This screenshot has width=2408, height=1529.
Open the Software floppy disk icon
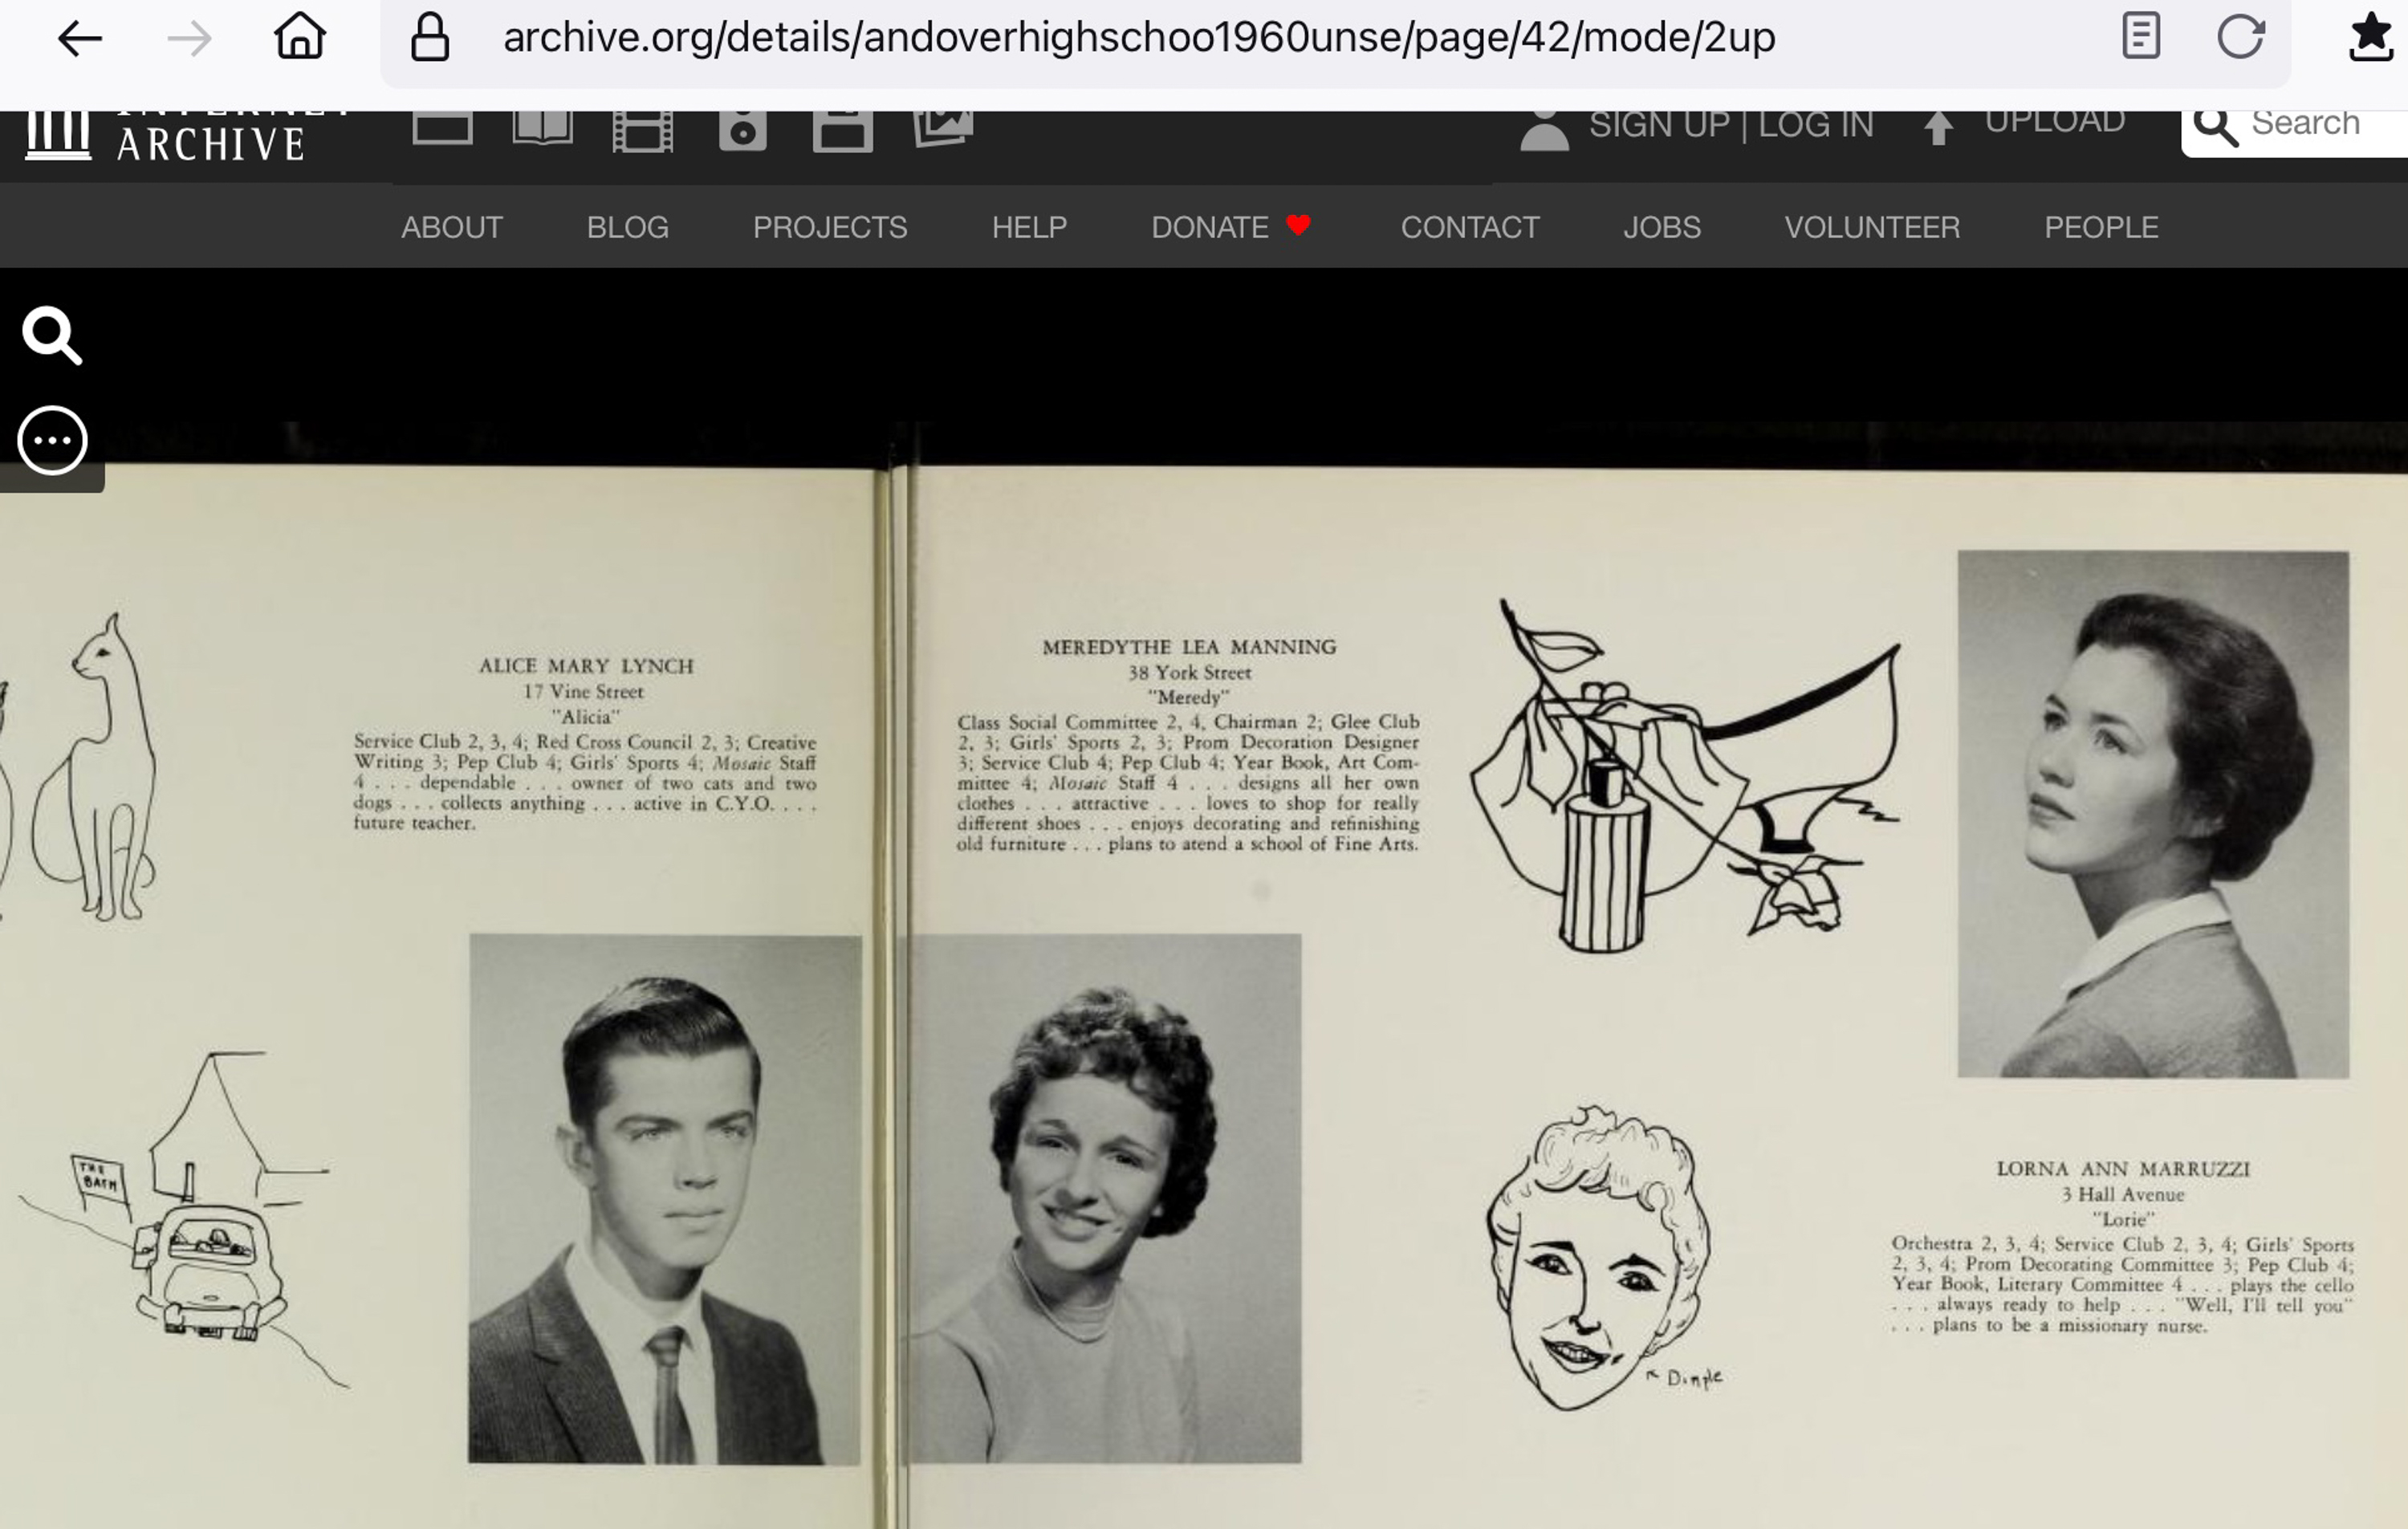pos(842,131)
